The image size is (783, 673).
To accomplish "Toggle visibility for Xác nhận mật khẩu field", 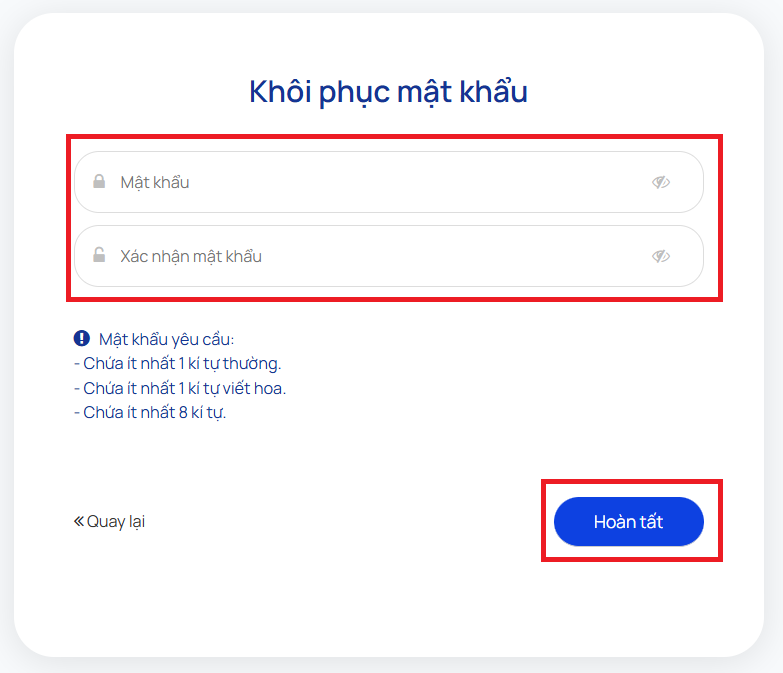I will pos(661,256).
